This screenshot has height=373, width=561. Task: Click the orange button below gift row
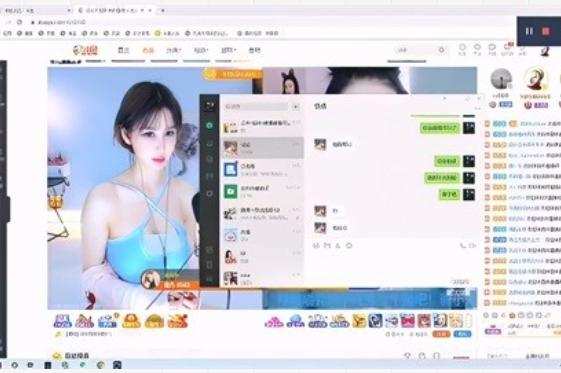tap(441, 334)
